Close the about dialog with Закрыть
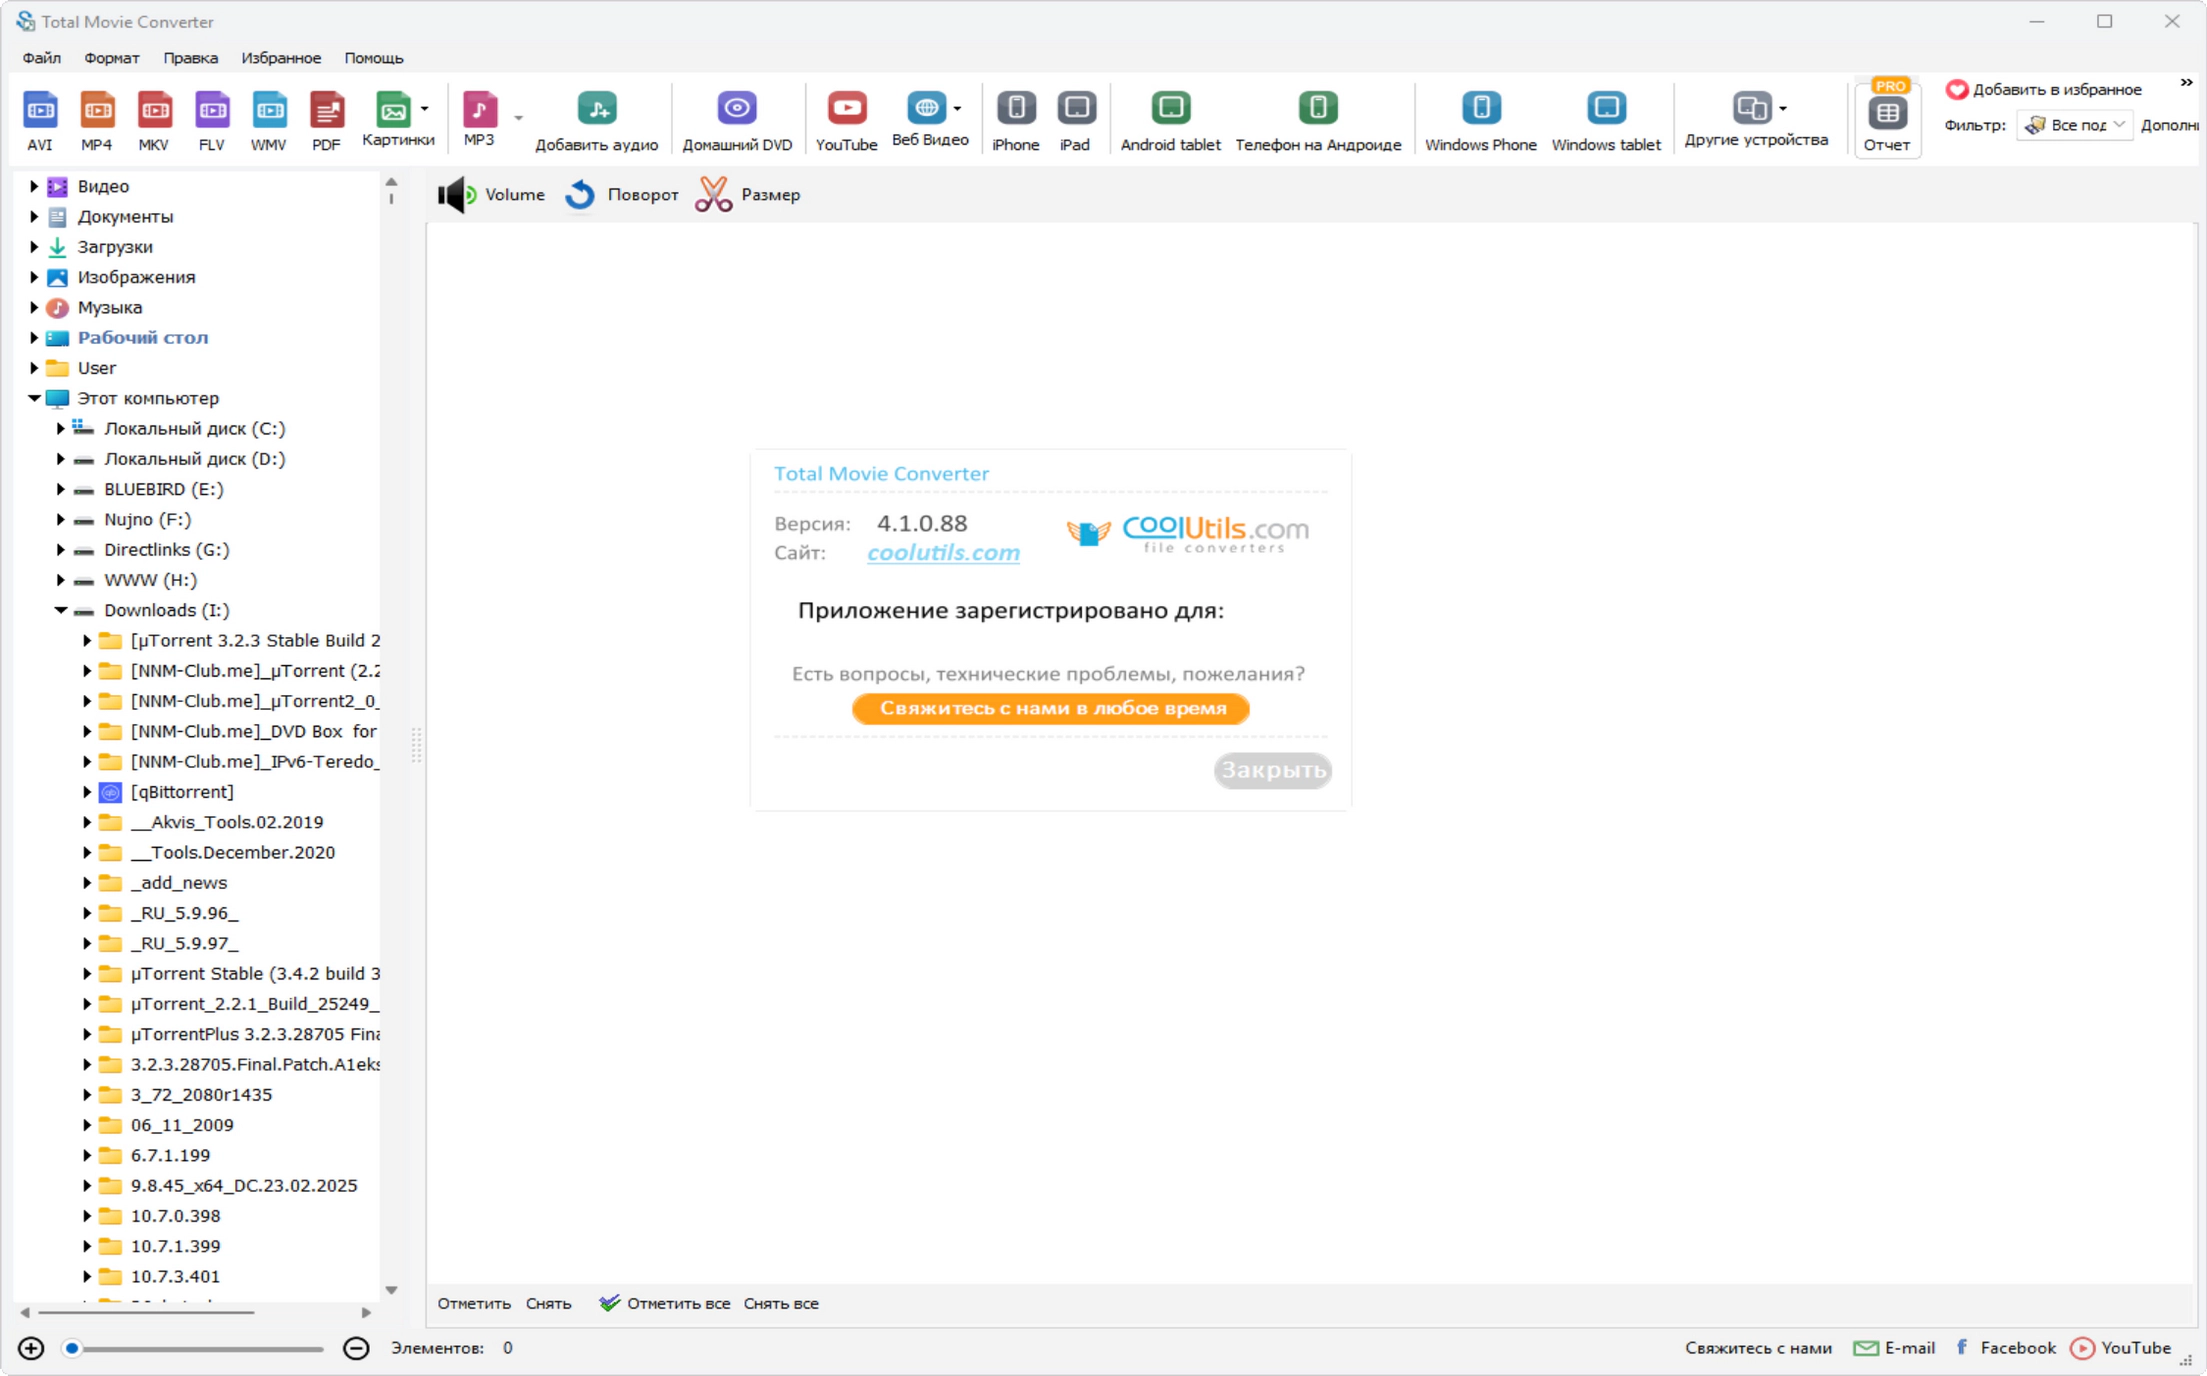 tap(1273, 770)
